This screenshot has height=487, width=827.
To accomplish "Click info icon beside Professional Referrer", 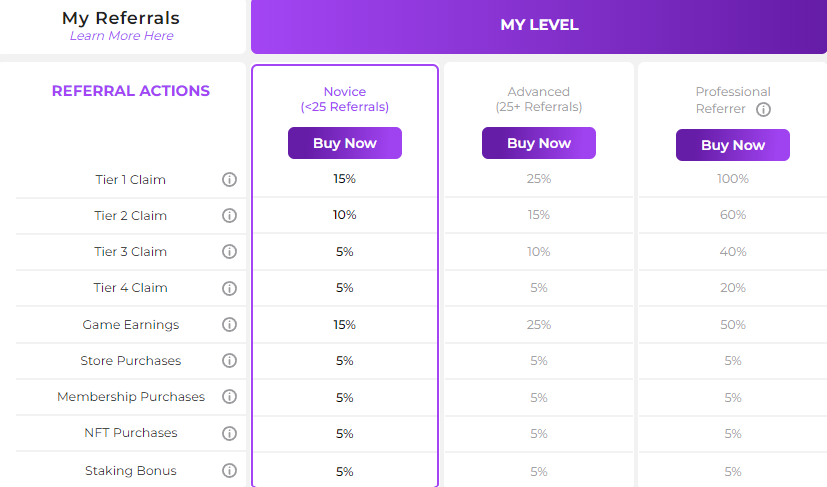I will [x=763, y=109].
